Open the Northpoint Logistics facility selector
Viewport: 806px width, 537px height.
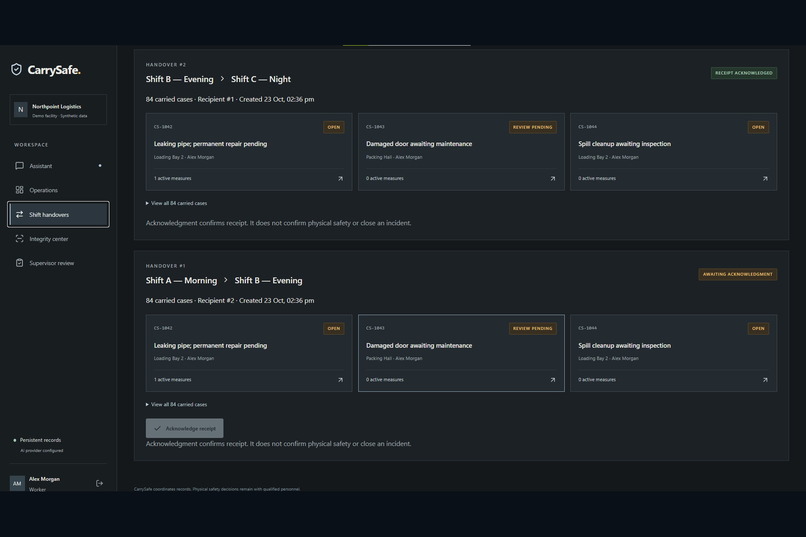58,109
